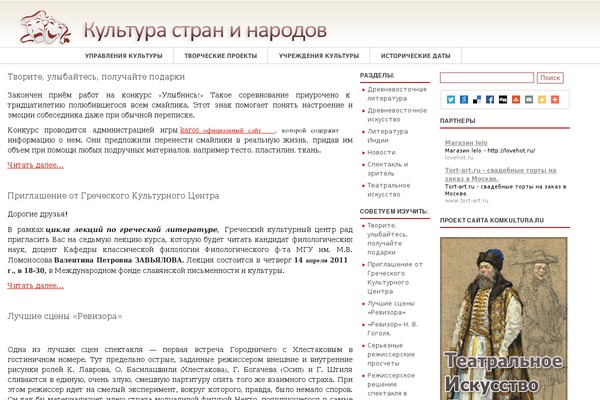Follow the www.tort-art.ru partner address
This screenshot has width=600, height=400.
point(466,201)
